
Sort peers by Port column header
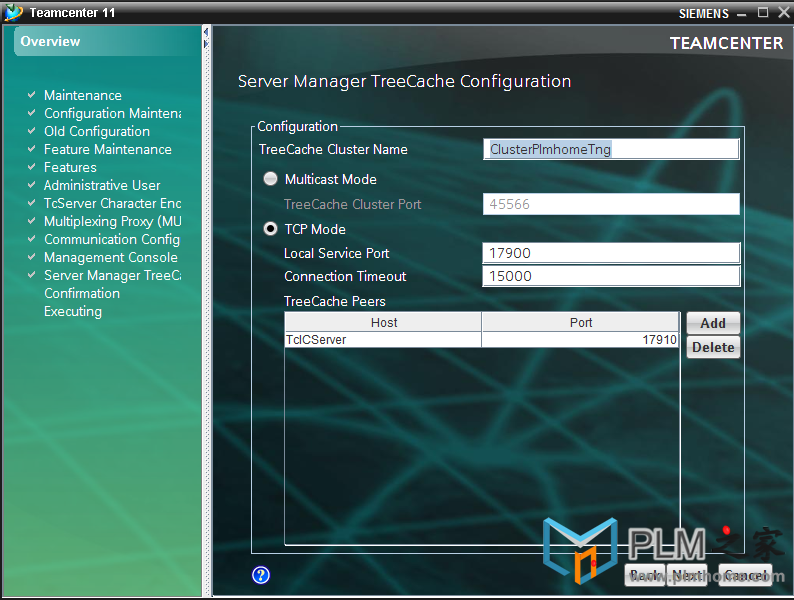pos(580,323)
